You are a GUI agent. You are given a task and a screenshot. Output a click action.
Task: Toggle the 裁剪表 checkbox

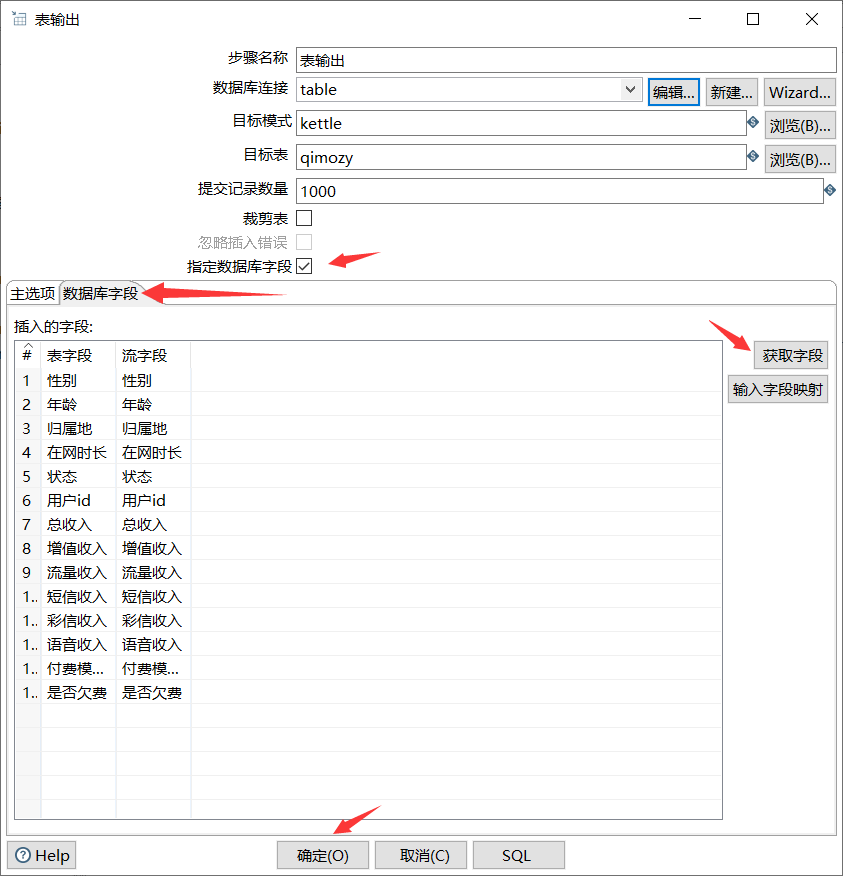click(304, 218)
